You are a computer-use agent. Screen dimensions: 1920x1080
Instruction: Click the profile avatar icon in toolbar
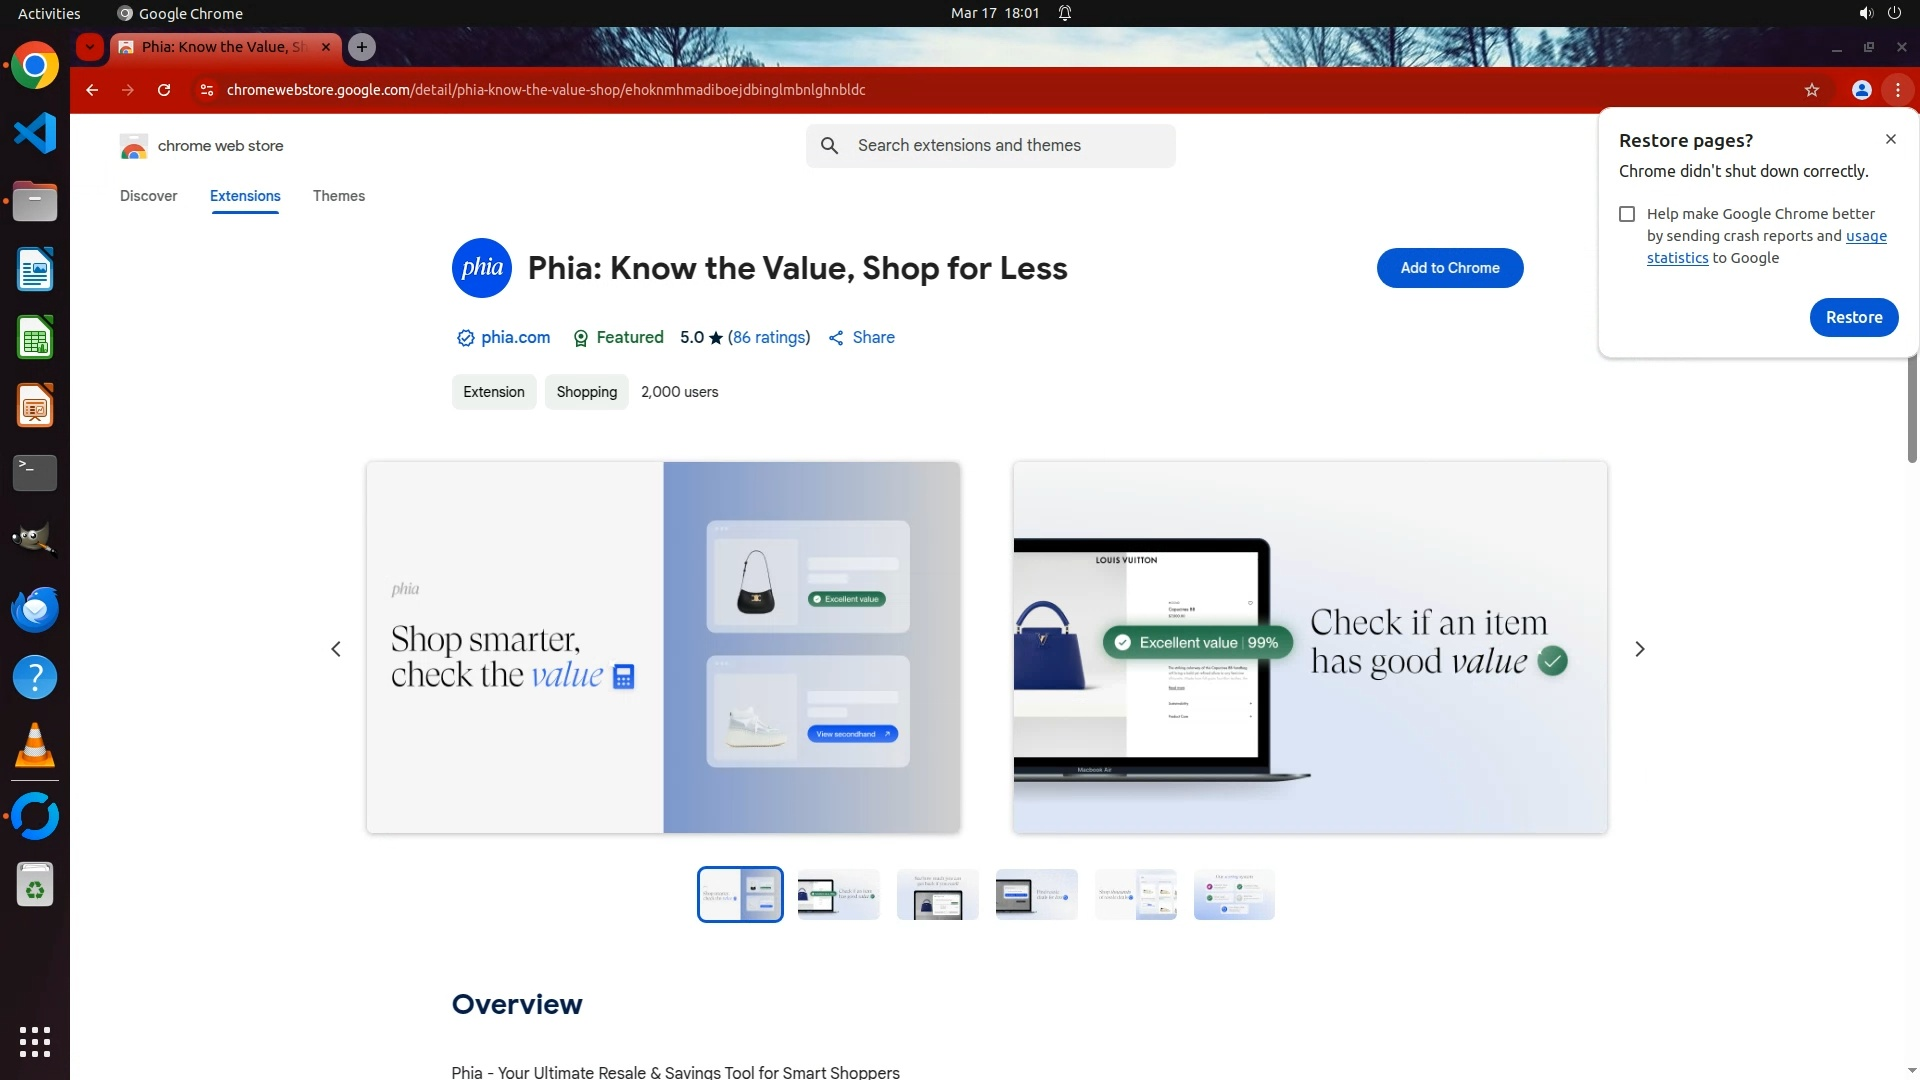(x=1861, y=90)
